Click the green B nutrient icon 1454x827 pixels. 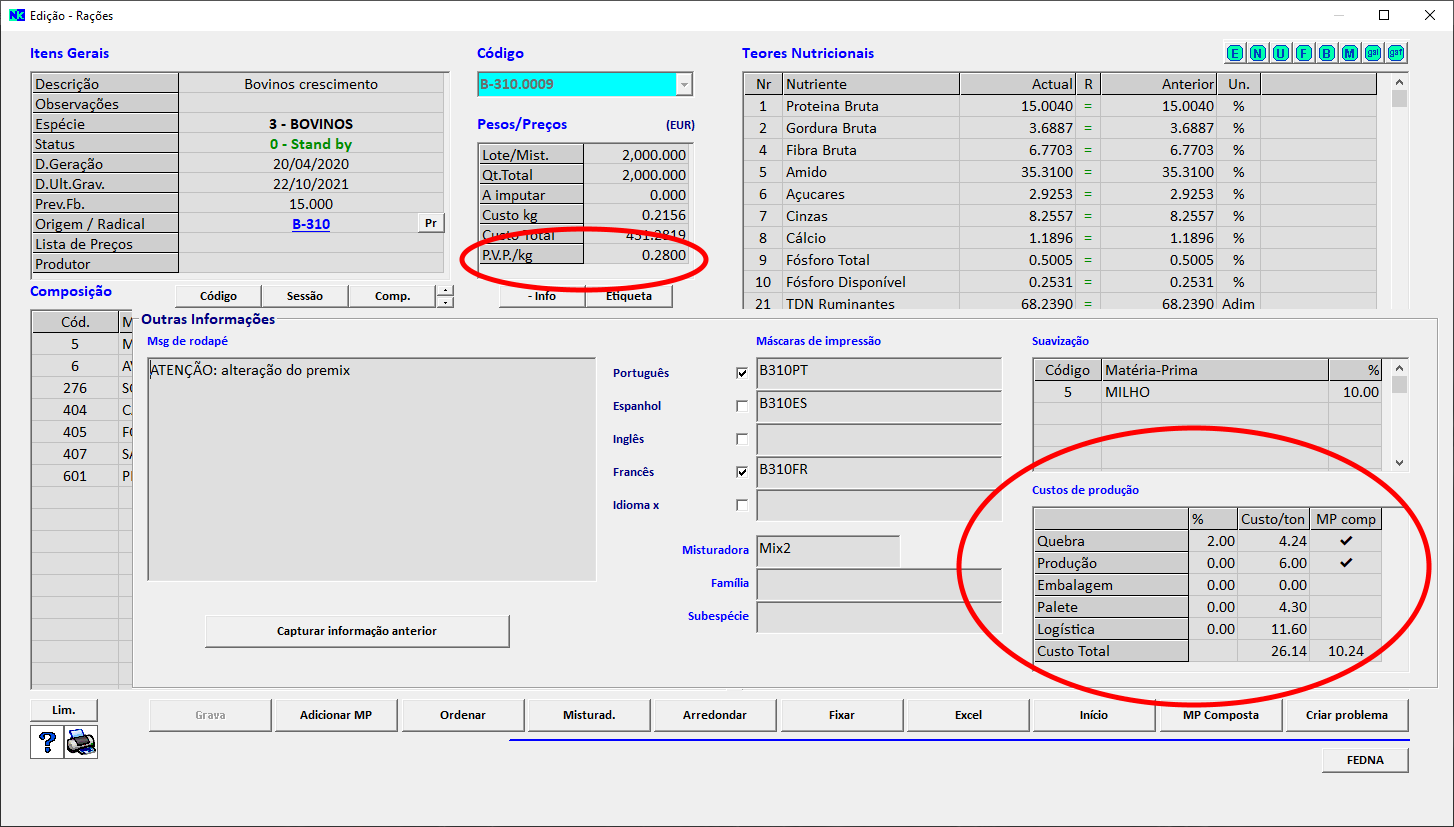pos(1327,53)
